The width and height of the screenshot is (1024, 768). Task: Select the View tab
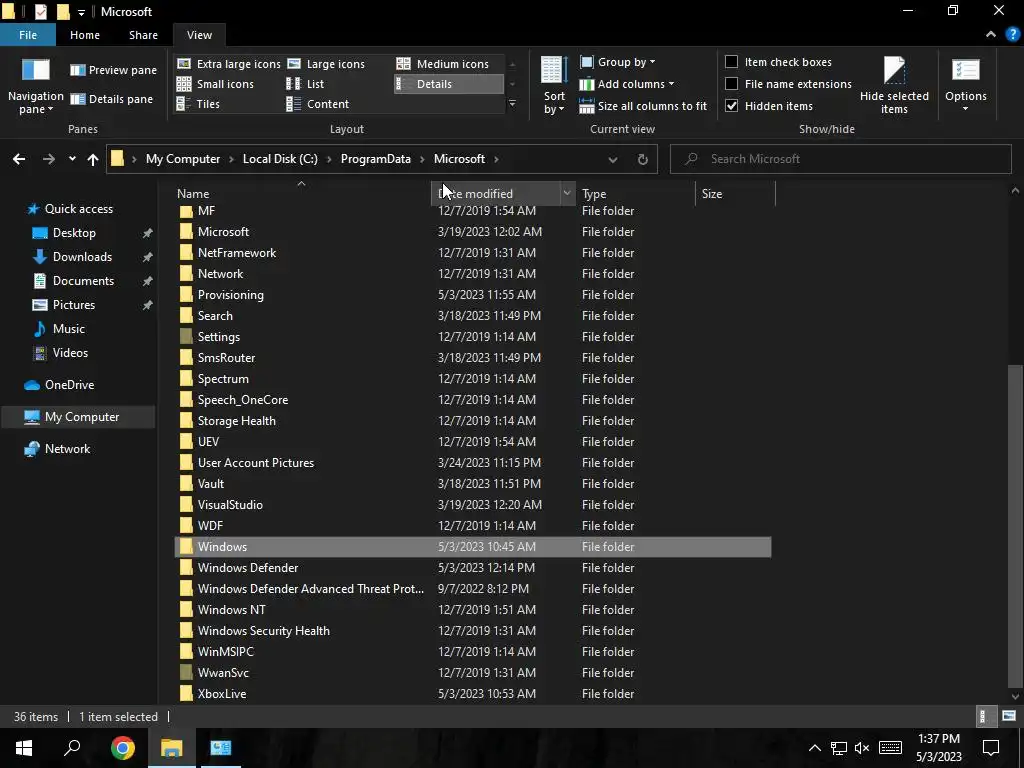point(199,35)
